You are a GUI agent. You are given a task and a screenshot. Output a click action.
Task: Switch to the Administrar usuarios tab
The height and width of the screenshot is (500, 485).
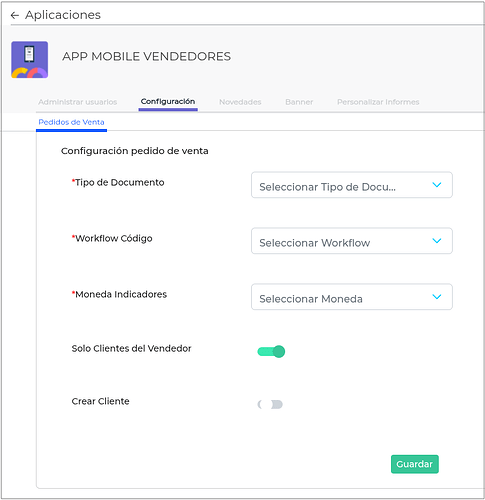coord(78,102)
